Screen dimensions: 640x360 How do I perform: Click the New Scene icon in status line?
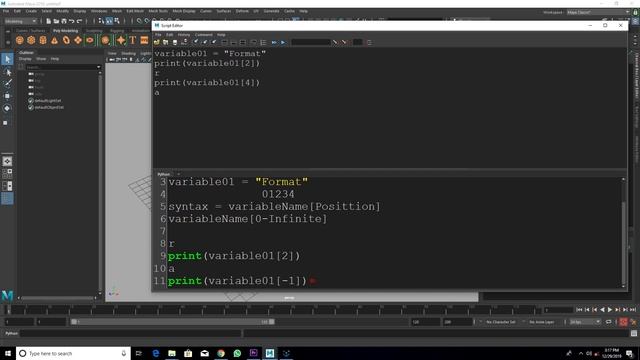49,21
